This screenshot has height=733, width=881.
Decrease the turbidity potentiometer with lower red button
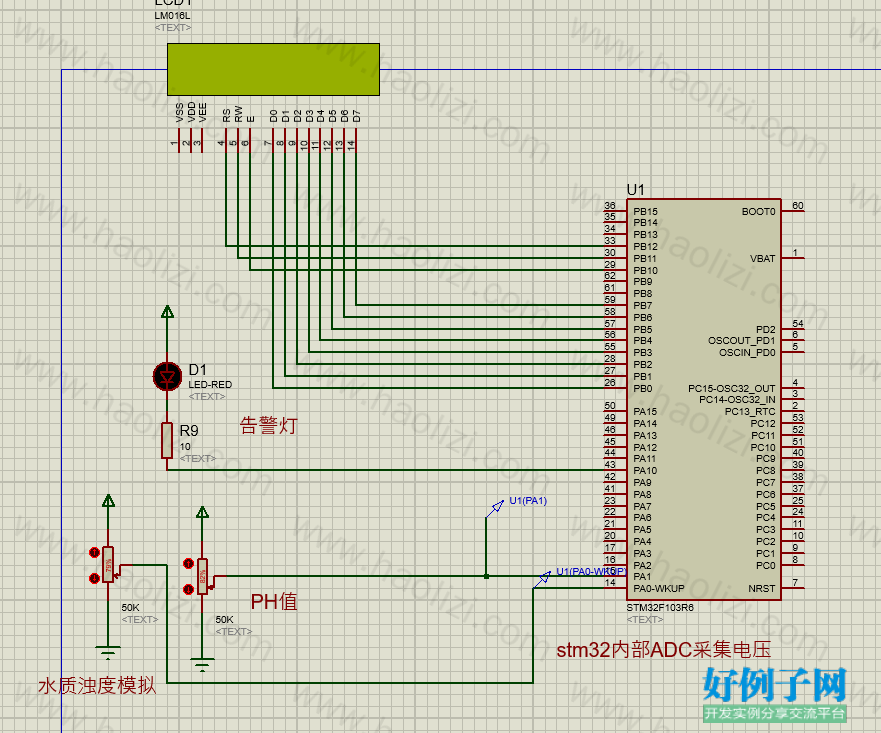click(x=94, y=578)
